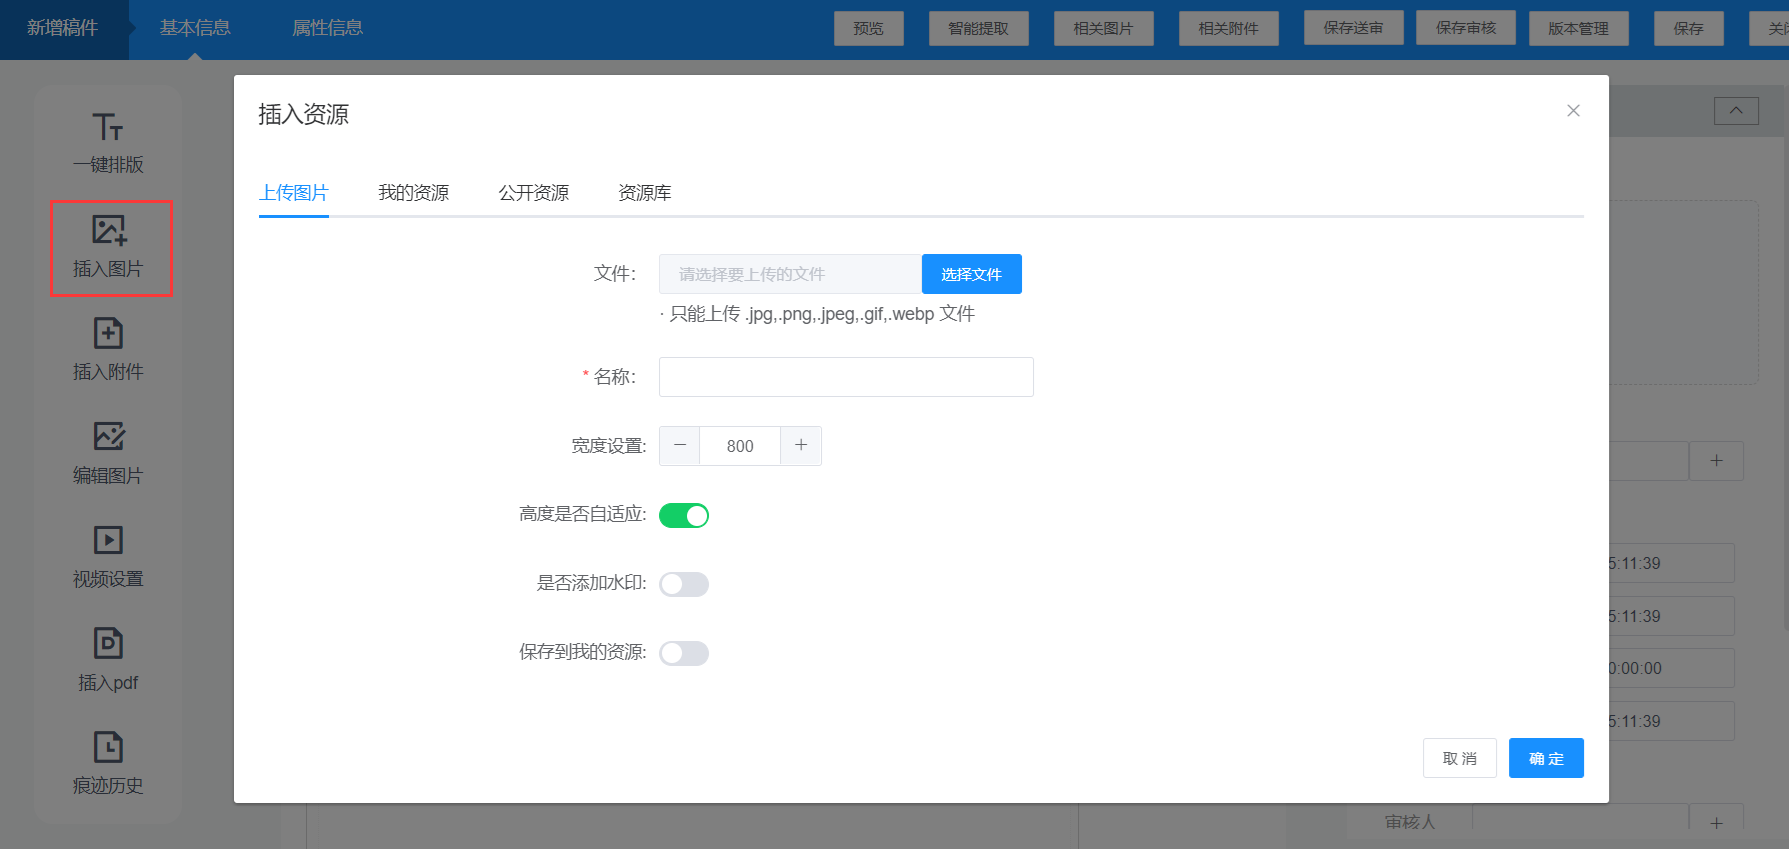Select the 插入图片 insert image icon
This screenshot has width=1789, height=849.
(x=109, y=231)
